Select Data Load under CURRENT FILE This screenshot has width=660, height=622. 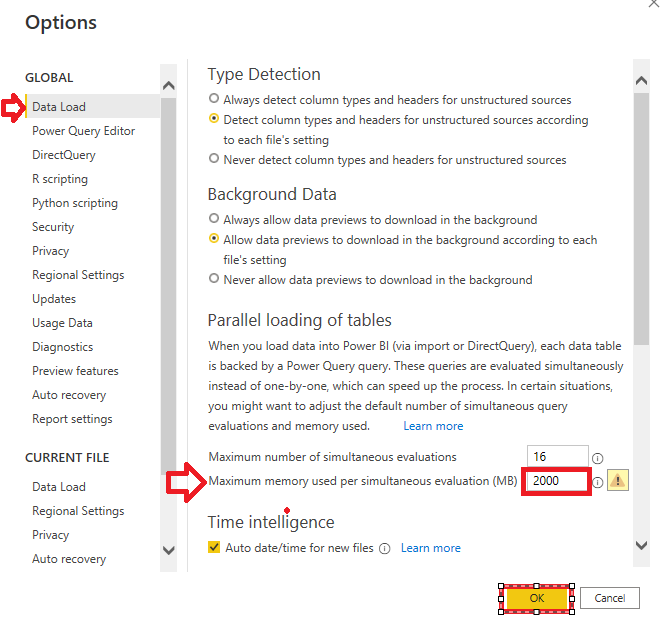[x=59, y=487]
